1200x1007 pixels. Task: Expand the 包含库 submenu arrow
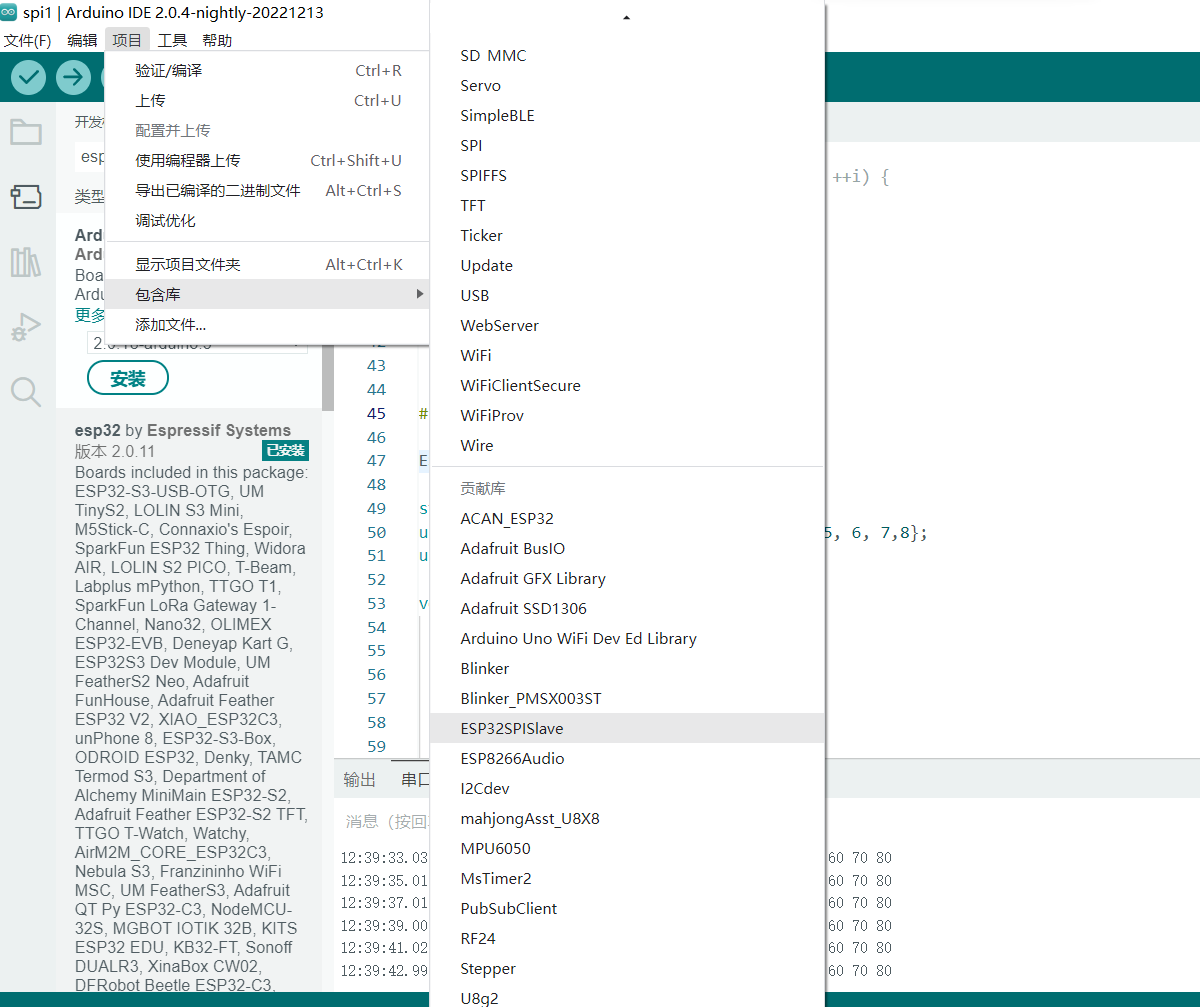point(420,294)
